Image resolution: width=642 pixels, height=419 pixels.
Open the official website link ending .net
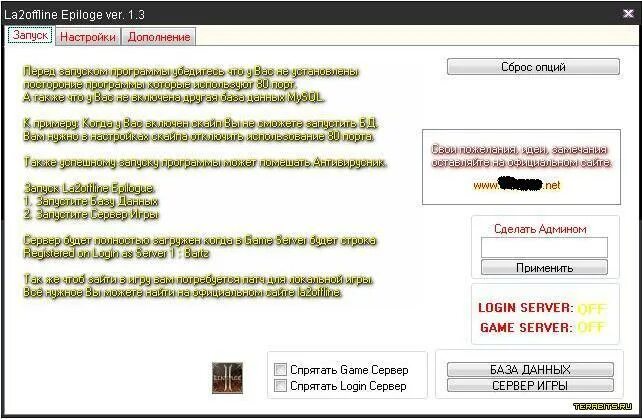516,185
